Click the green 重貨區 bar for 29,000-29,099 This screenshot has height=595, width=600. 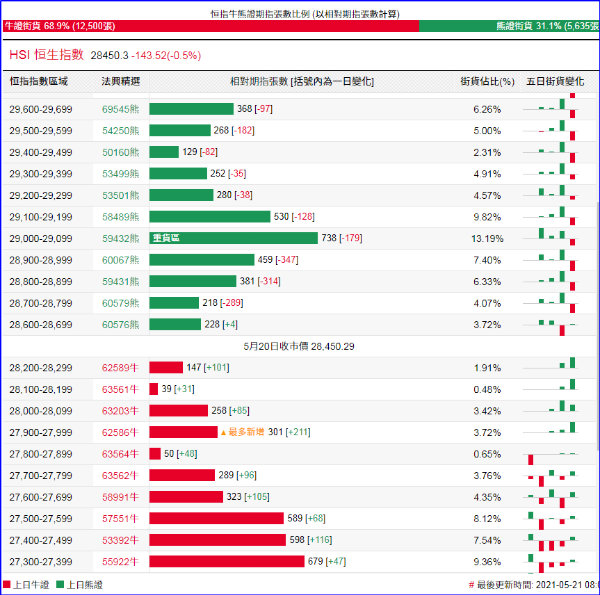233,238
